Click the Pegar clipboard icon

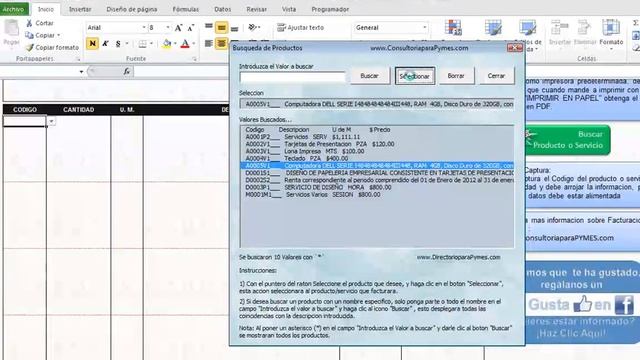pos(11,28)
